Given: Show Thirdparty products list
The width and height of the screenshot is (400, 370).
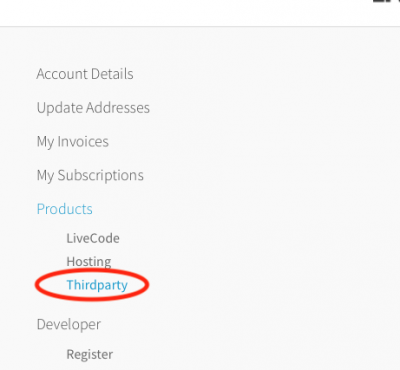Looking at the screenshot, I should (97, 285).
